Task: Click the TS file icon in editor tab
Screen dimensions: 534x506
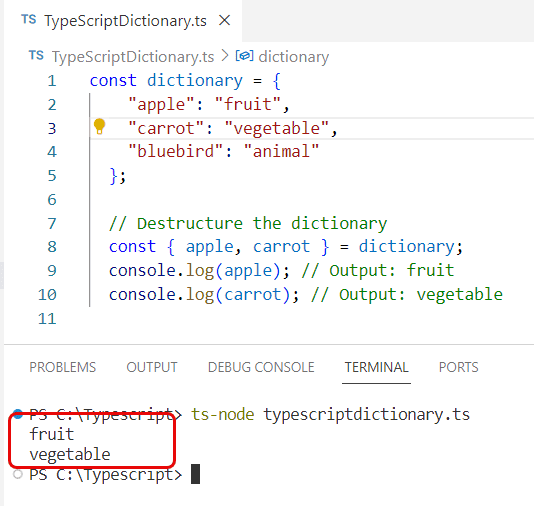Action: tap(29, 19)
